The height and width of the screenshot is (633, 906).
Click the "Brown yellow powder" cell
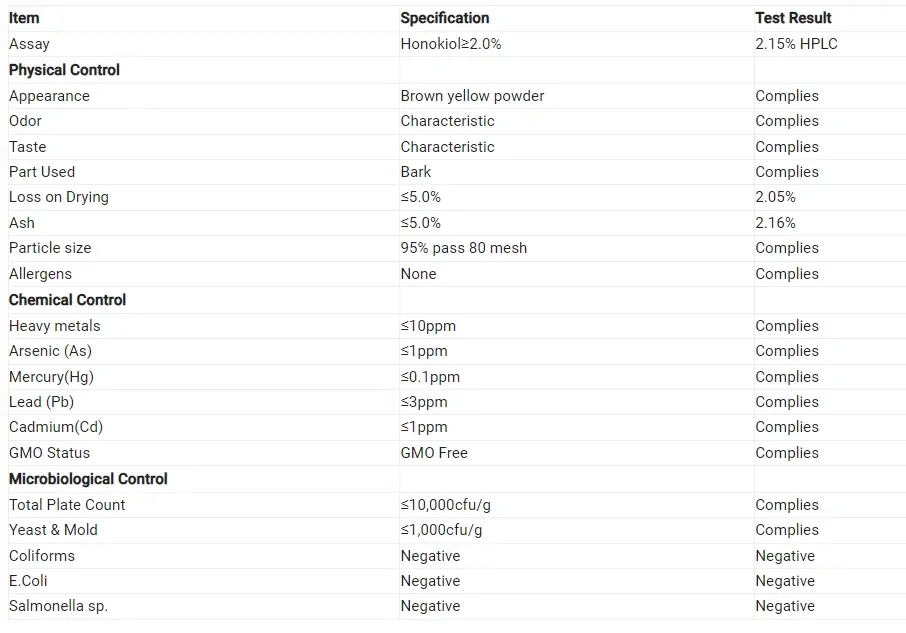point(472,96)
